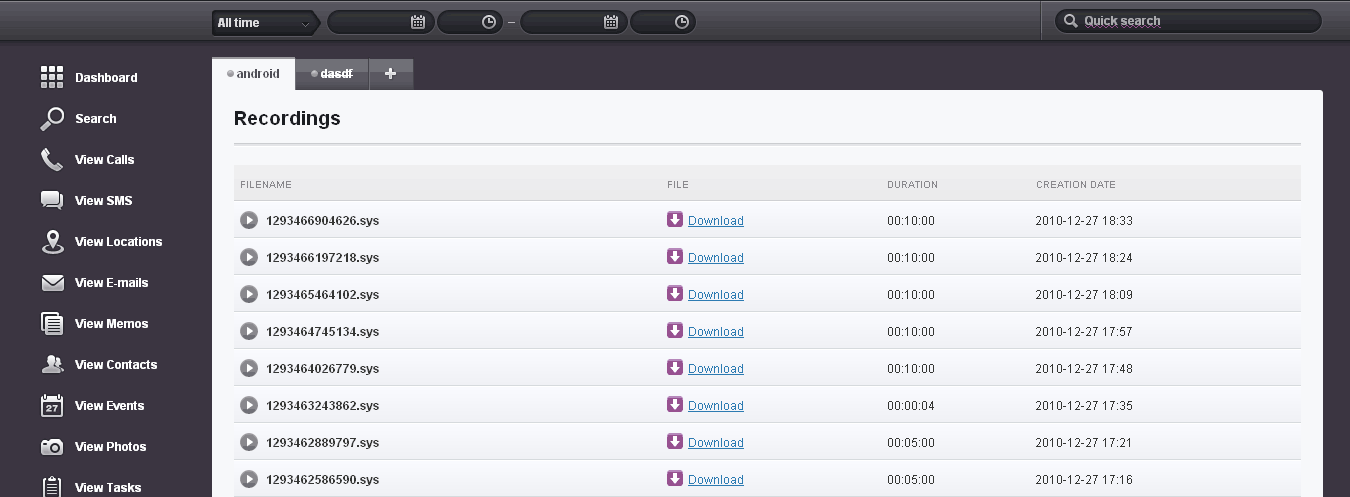The width and height of the screenshot is (1350, 497).
Task: Open the end time clock icon
Action: pyautogui.click(x=682, y=22)
